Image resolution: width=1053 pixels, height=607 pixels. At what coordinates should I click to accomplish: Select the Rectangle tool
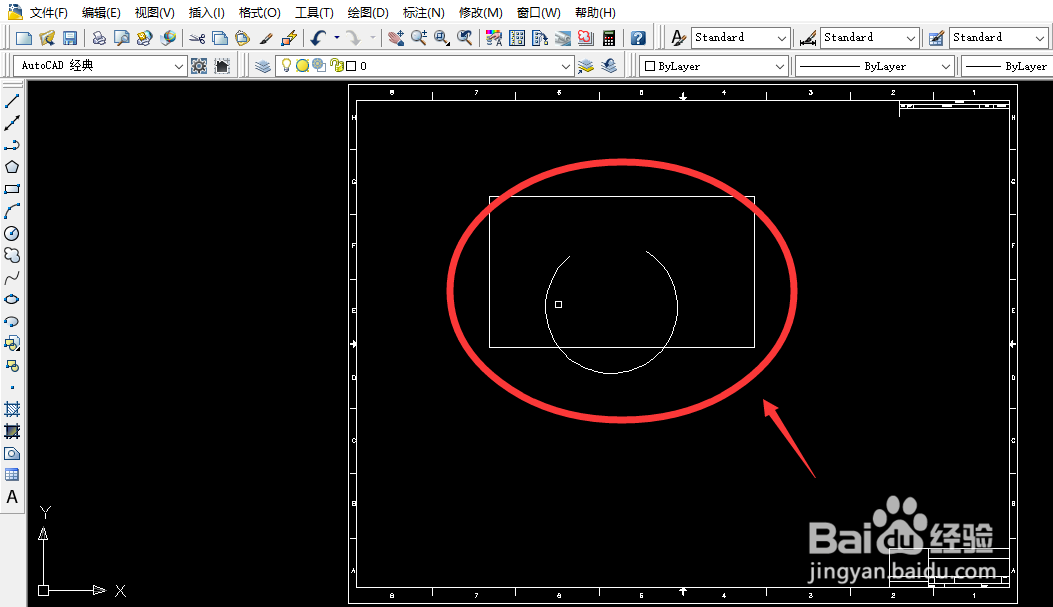click(x=12, y=189)
